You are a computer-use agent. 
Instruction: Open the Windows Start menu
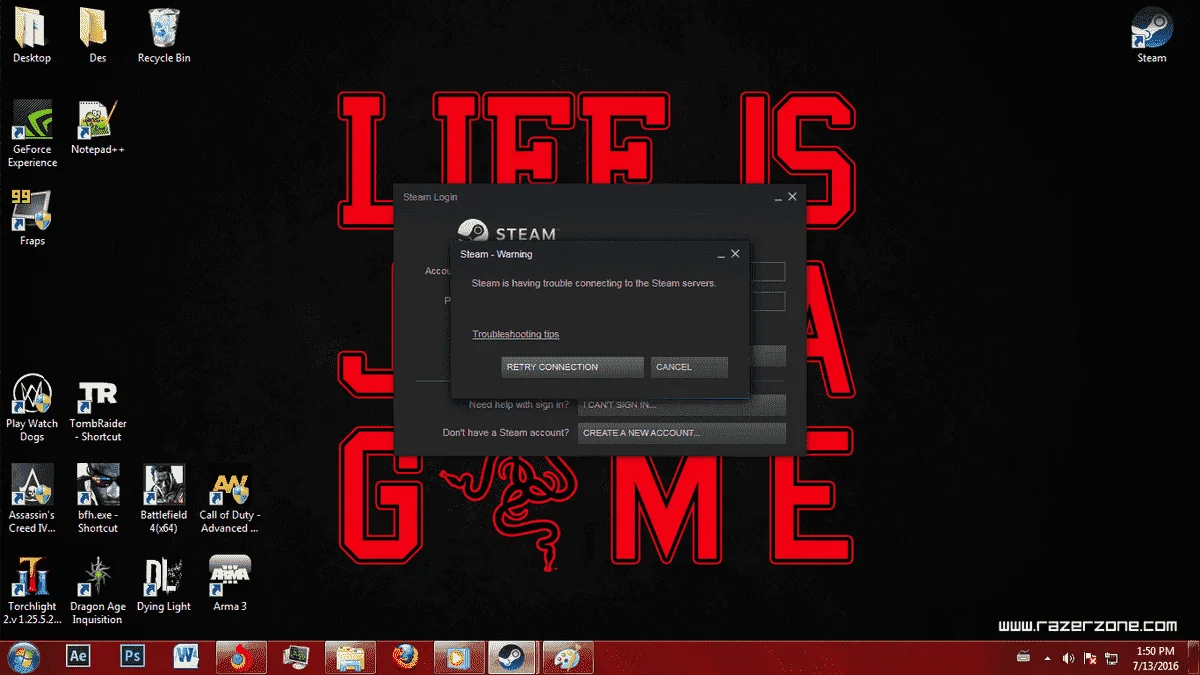tap(24, 656)
